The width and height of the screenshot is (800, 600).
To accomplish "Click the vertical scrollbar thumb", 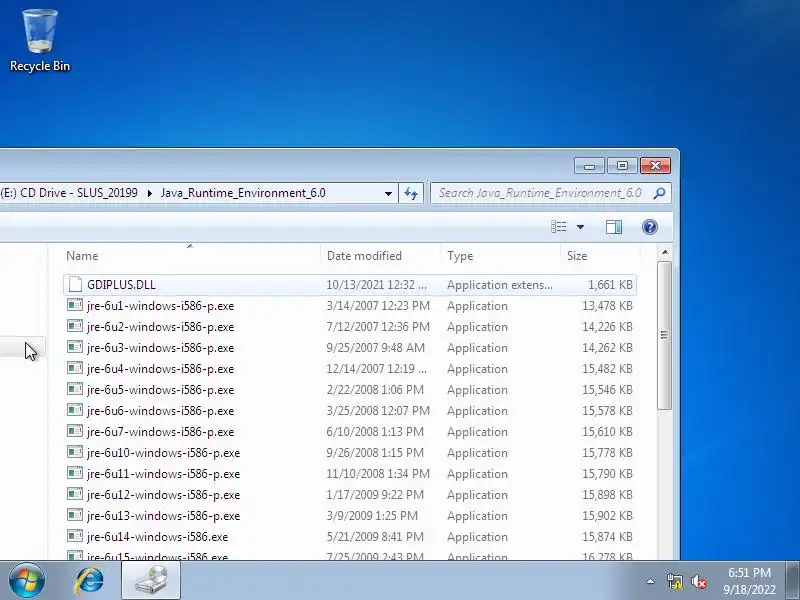I will point(664,335).
